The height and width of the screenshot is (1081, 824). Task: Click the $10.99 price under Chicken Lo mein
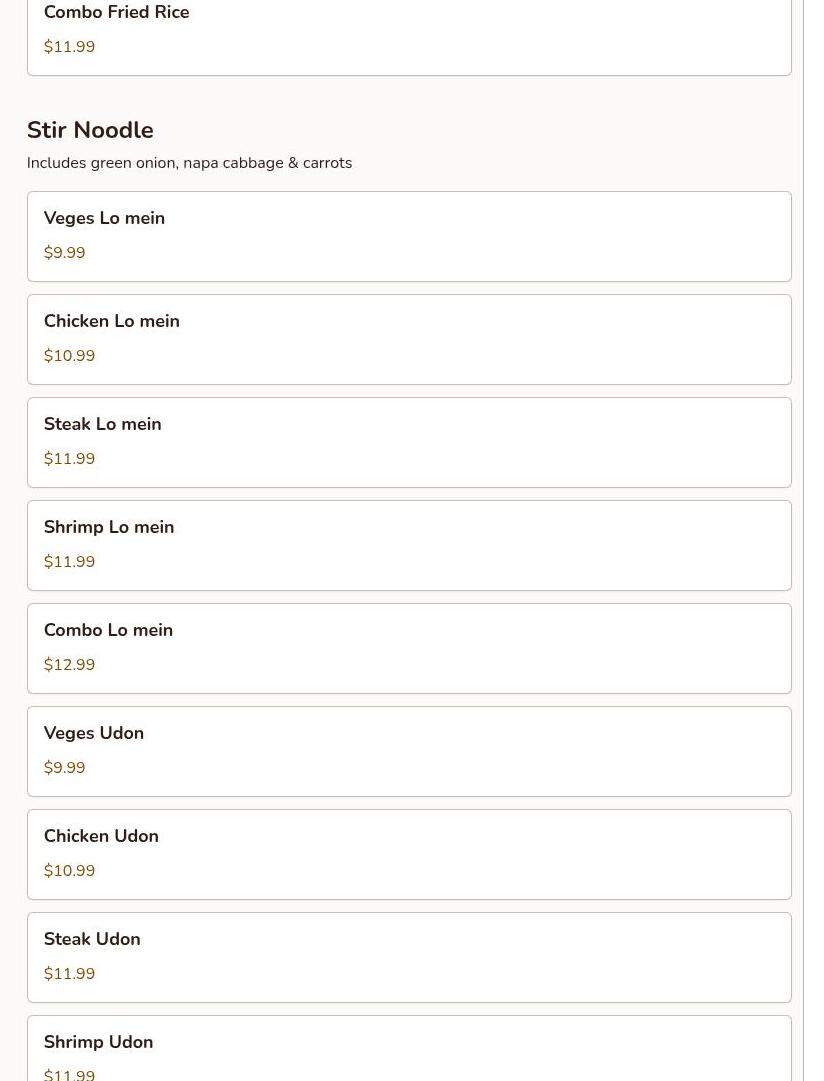(69, 356)
